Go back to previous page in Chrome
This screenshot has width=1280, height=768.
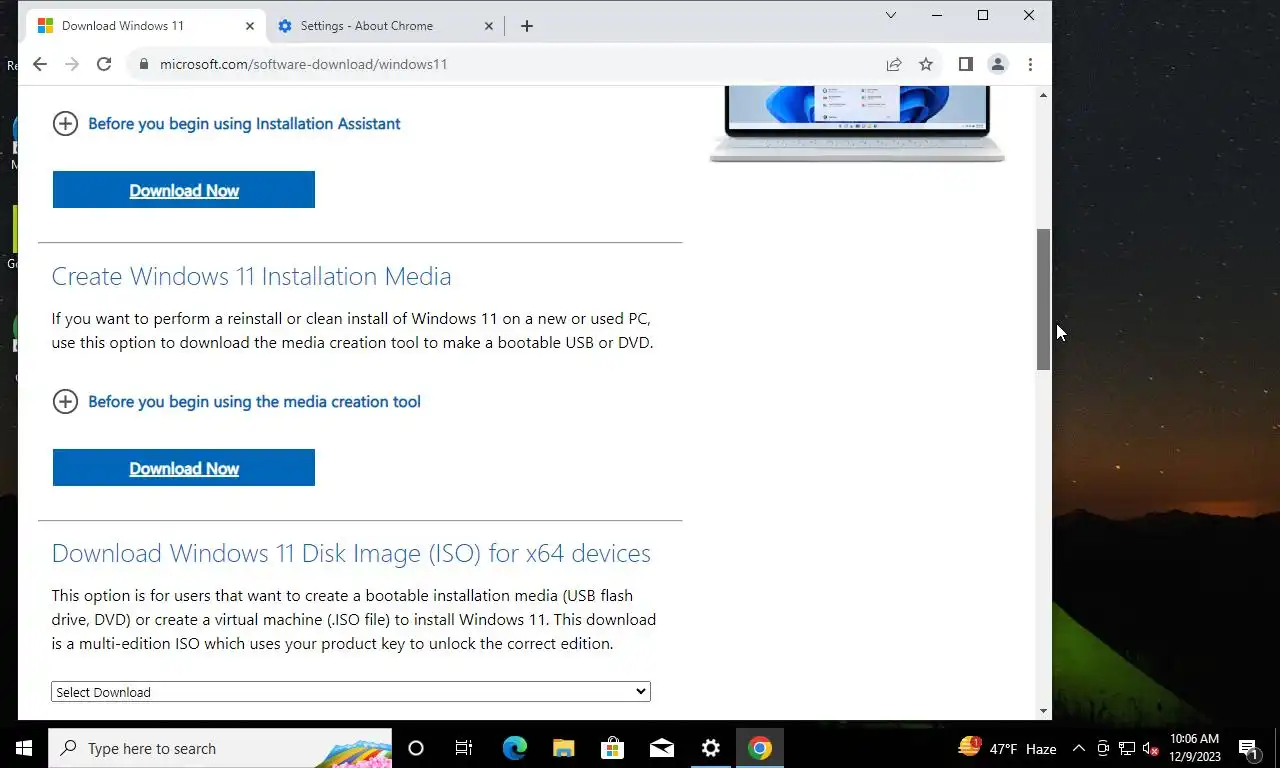click(x=40, y=64)
